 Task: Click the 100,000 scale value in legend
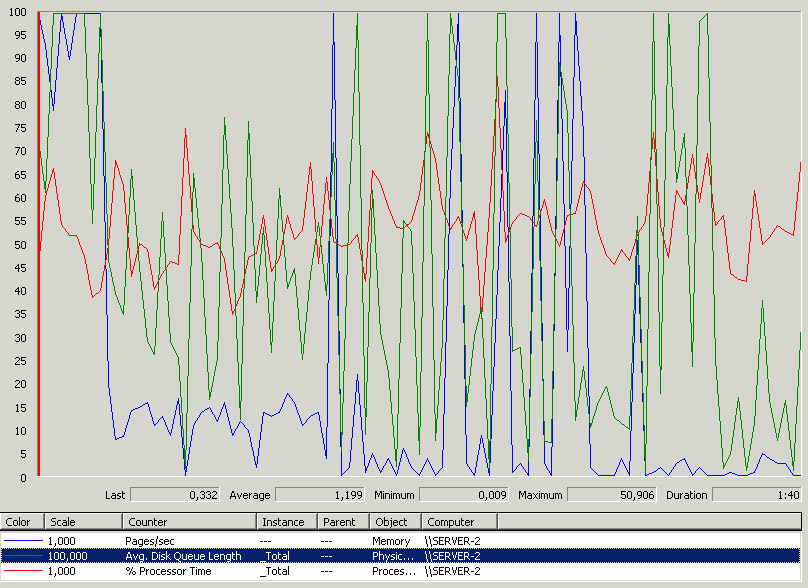(x=68, y=556)
